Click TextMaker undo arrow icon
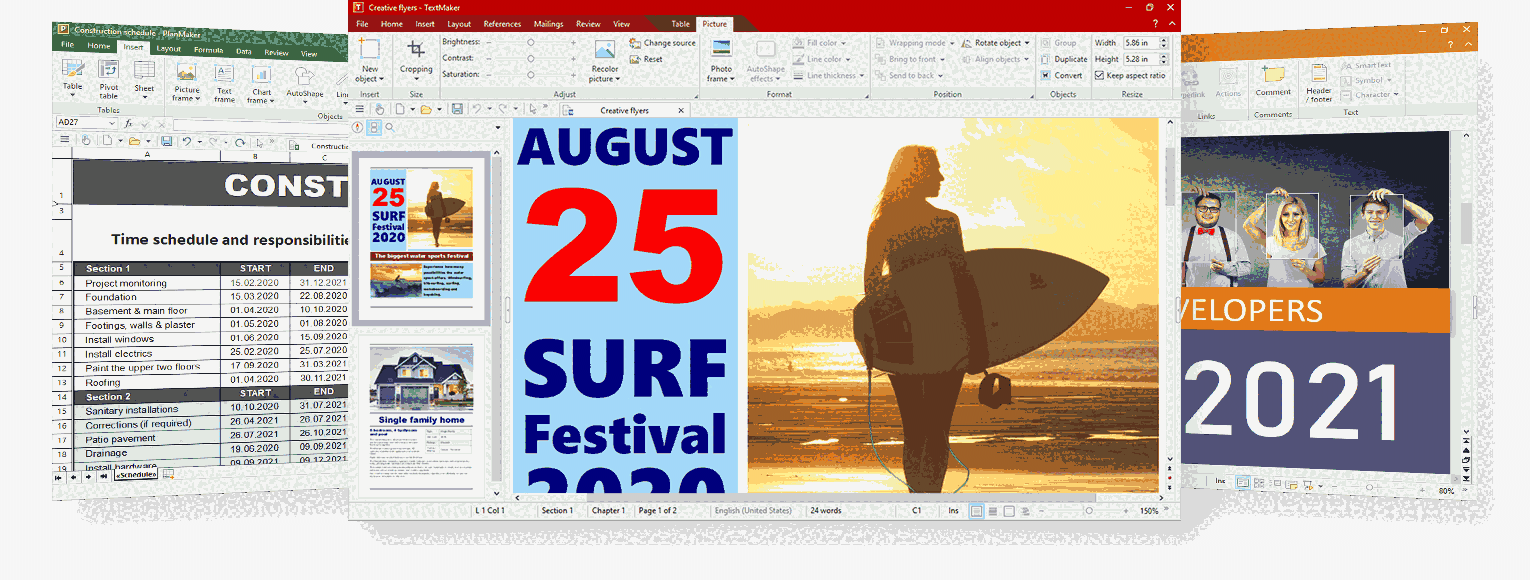 point(476,108)
